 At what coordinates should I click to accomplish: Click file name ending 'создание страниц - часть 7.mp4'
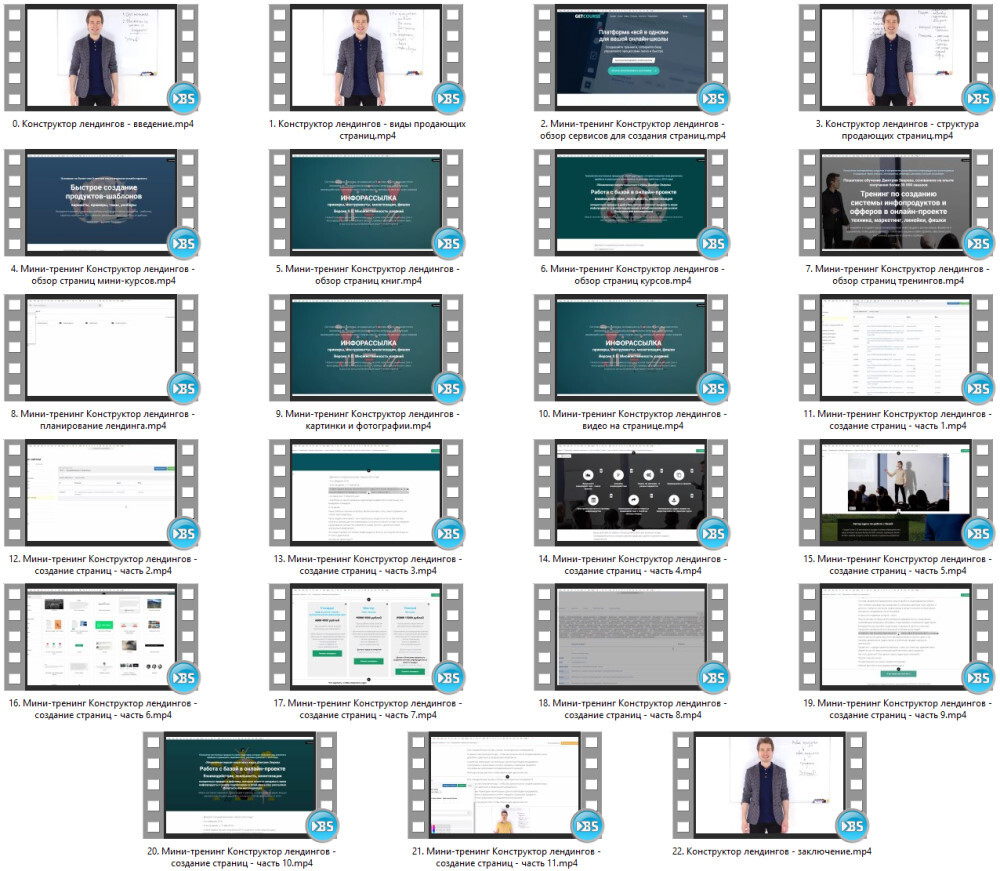(x=367, y=709)
